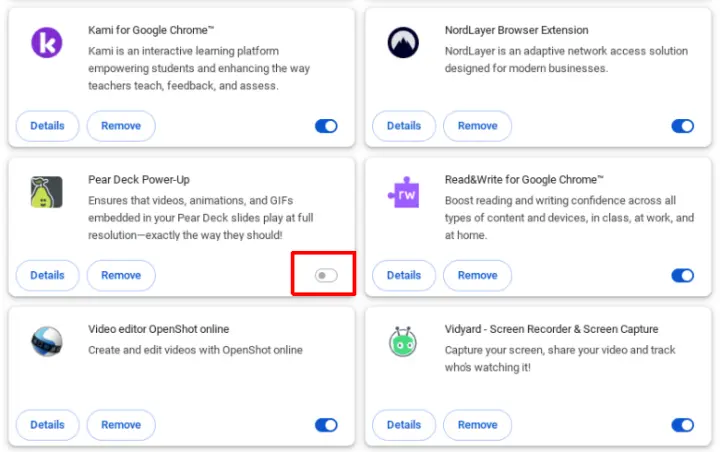This screenshot has width=720, height=452.
Task: Switch off the Video editor OpenShot toggle
Action: click(326, 425)
